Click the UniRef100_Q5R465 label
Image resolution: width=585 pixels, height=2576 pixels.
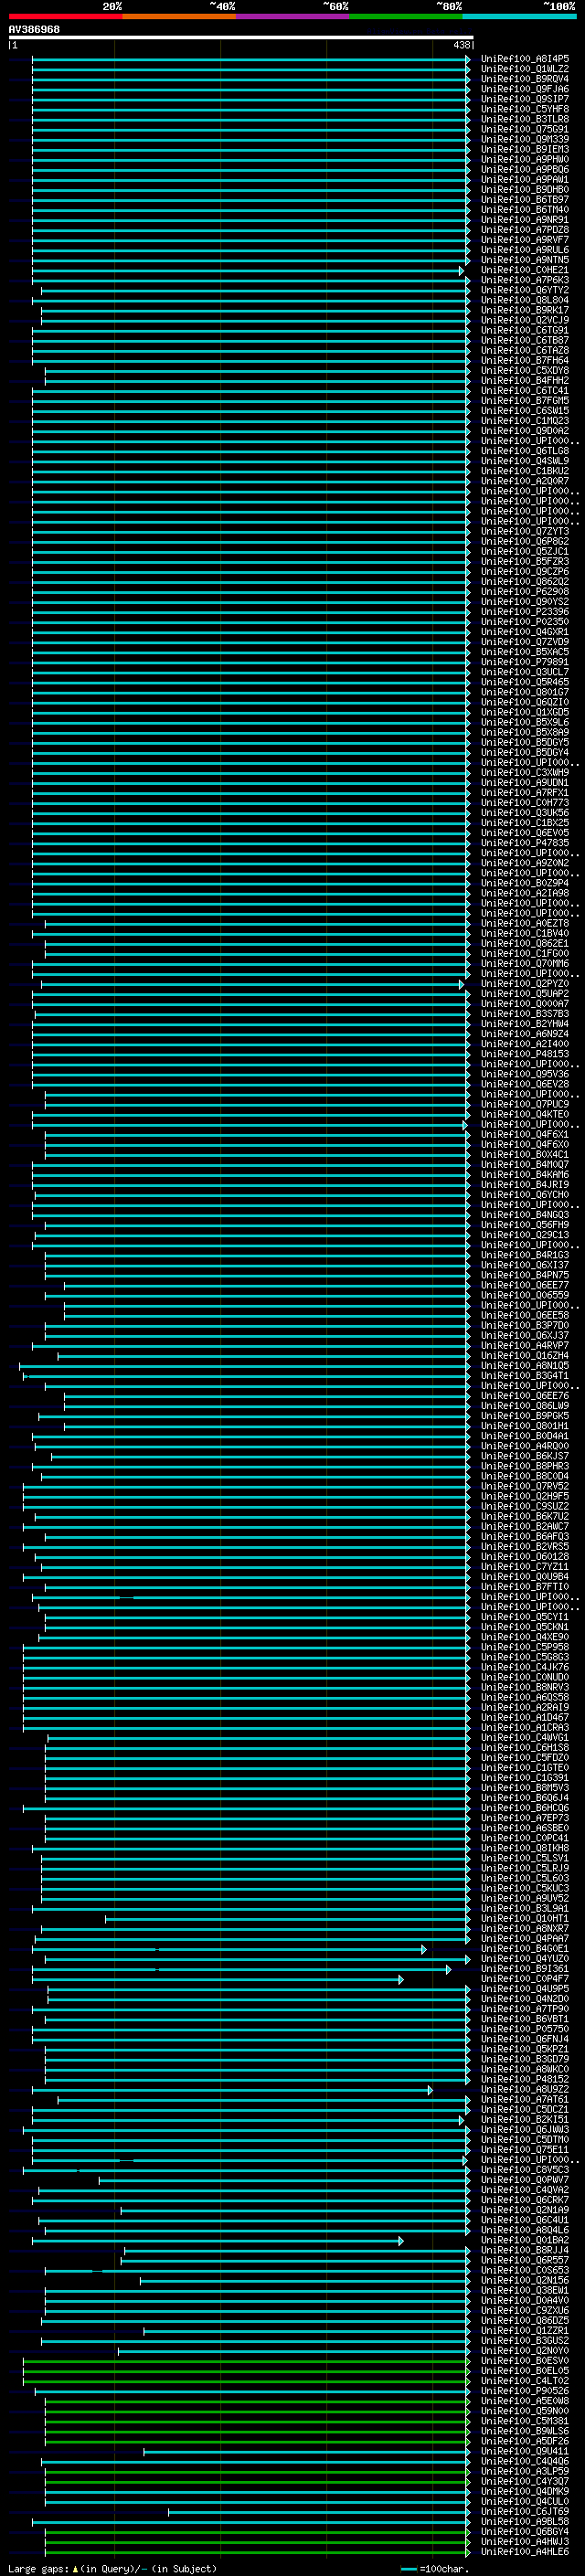tap(524, 682)
